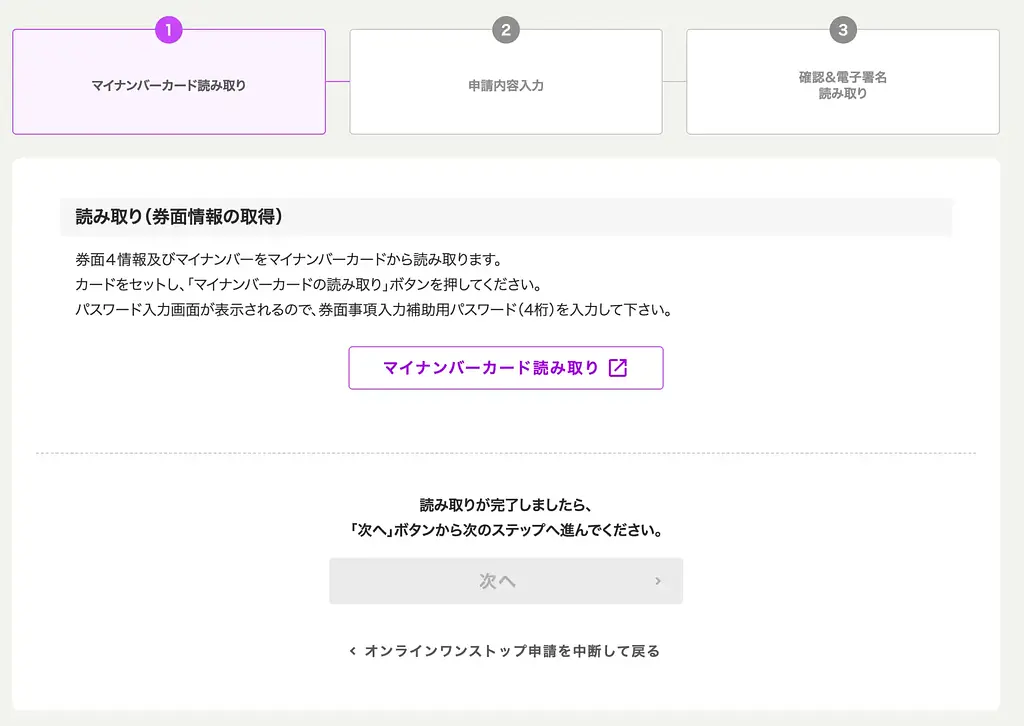Click the greyed-out 次へ progress button
The image size is (1024, 726).
coord(505,581)
